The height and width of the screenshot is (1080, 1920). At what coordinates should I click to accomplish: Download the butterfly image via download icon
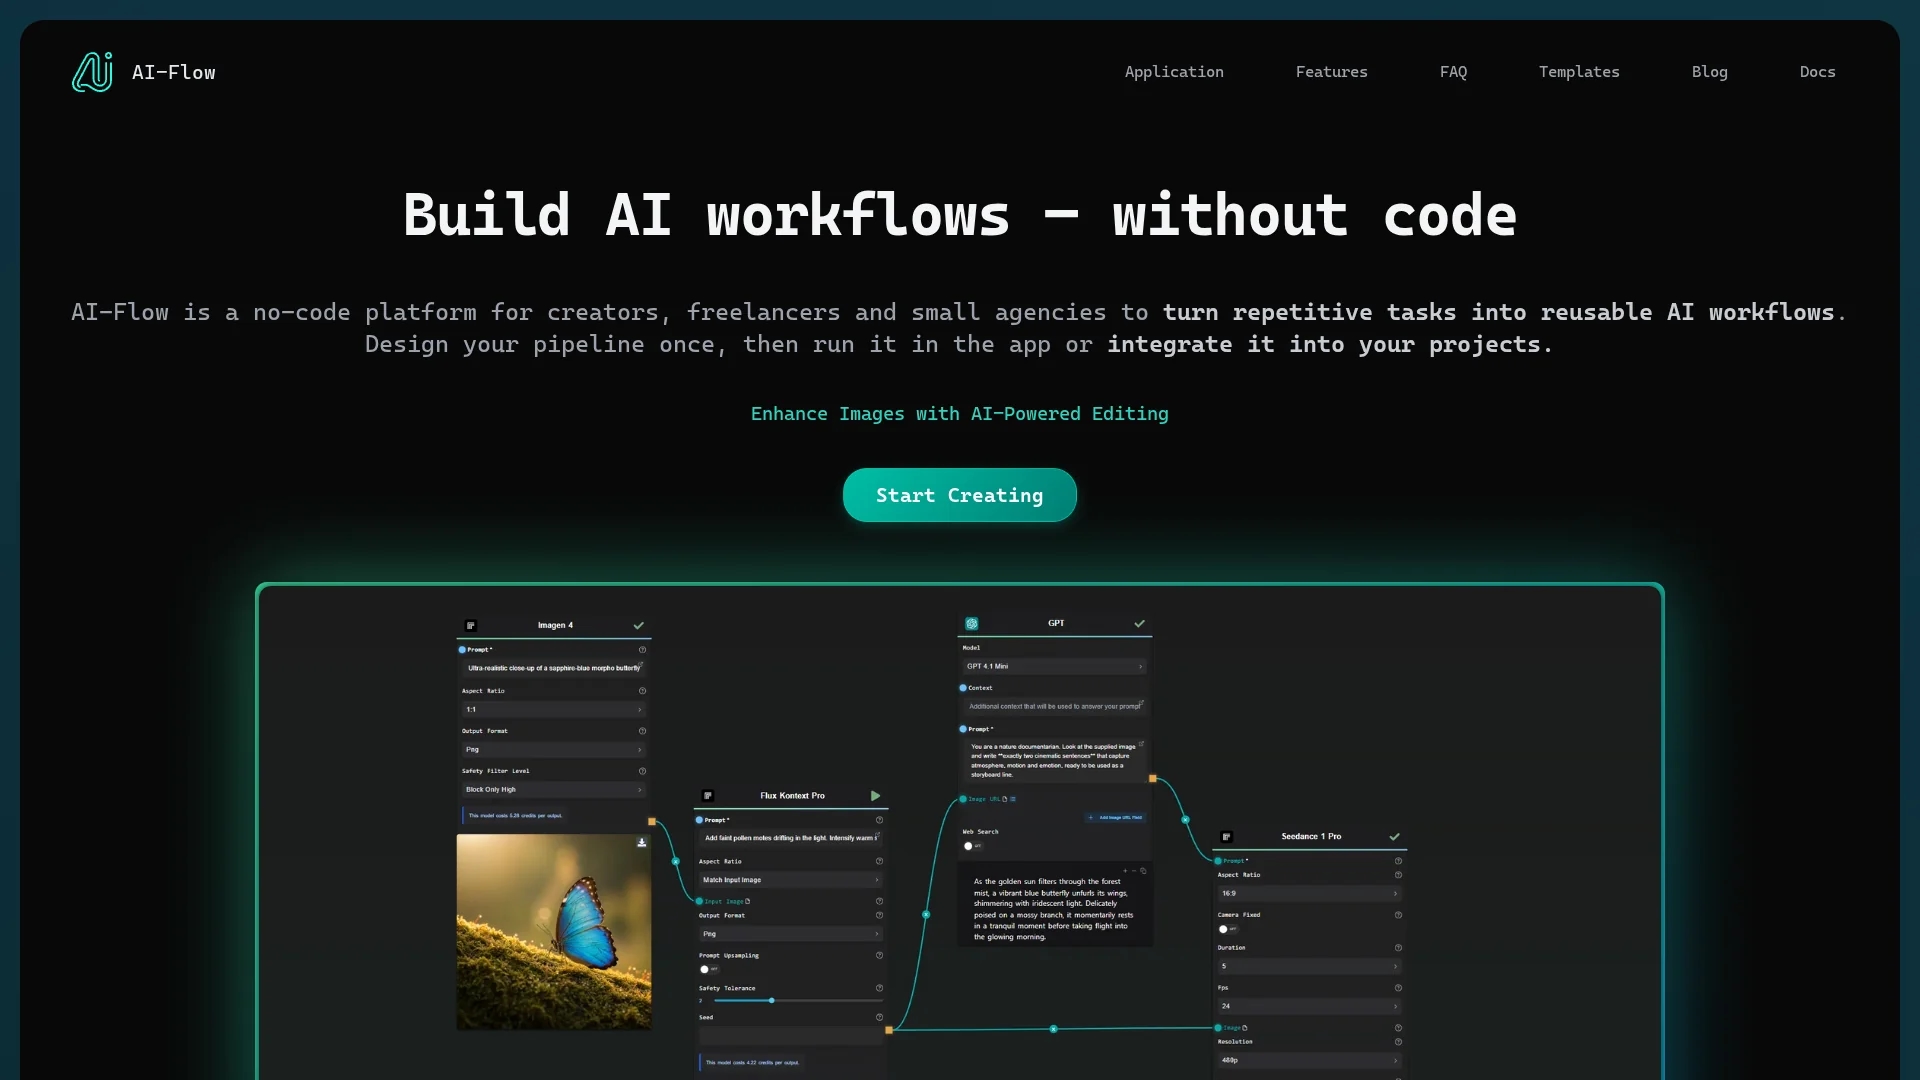tap(642, 843)
